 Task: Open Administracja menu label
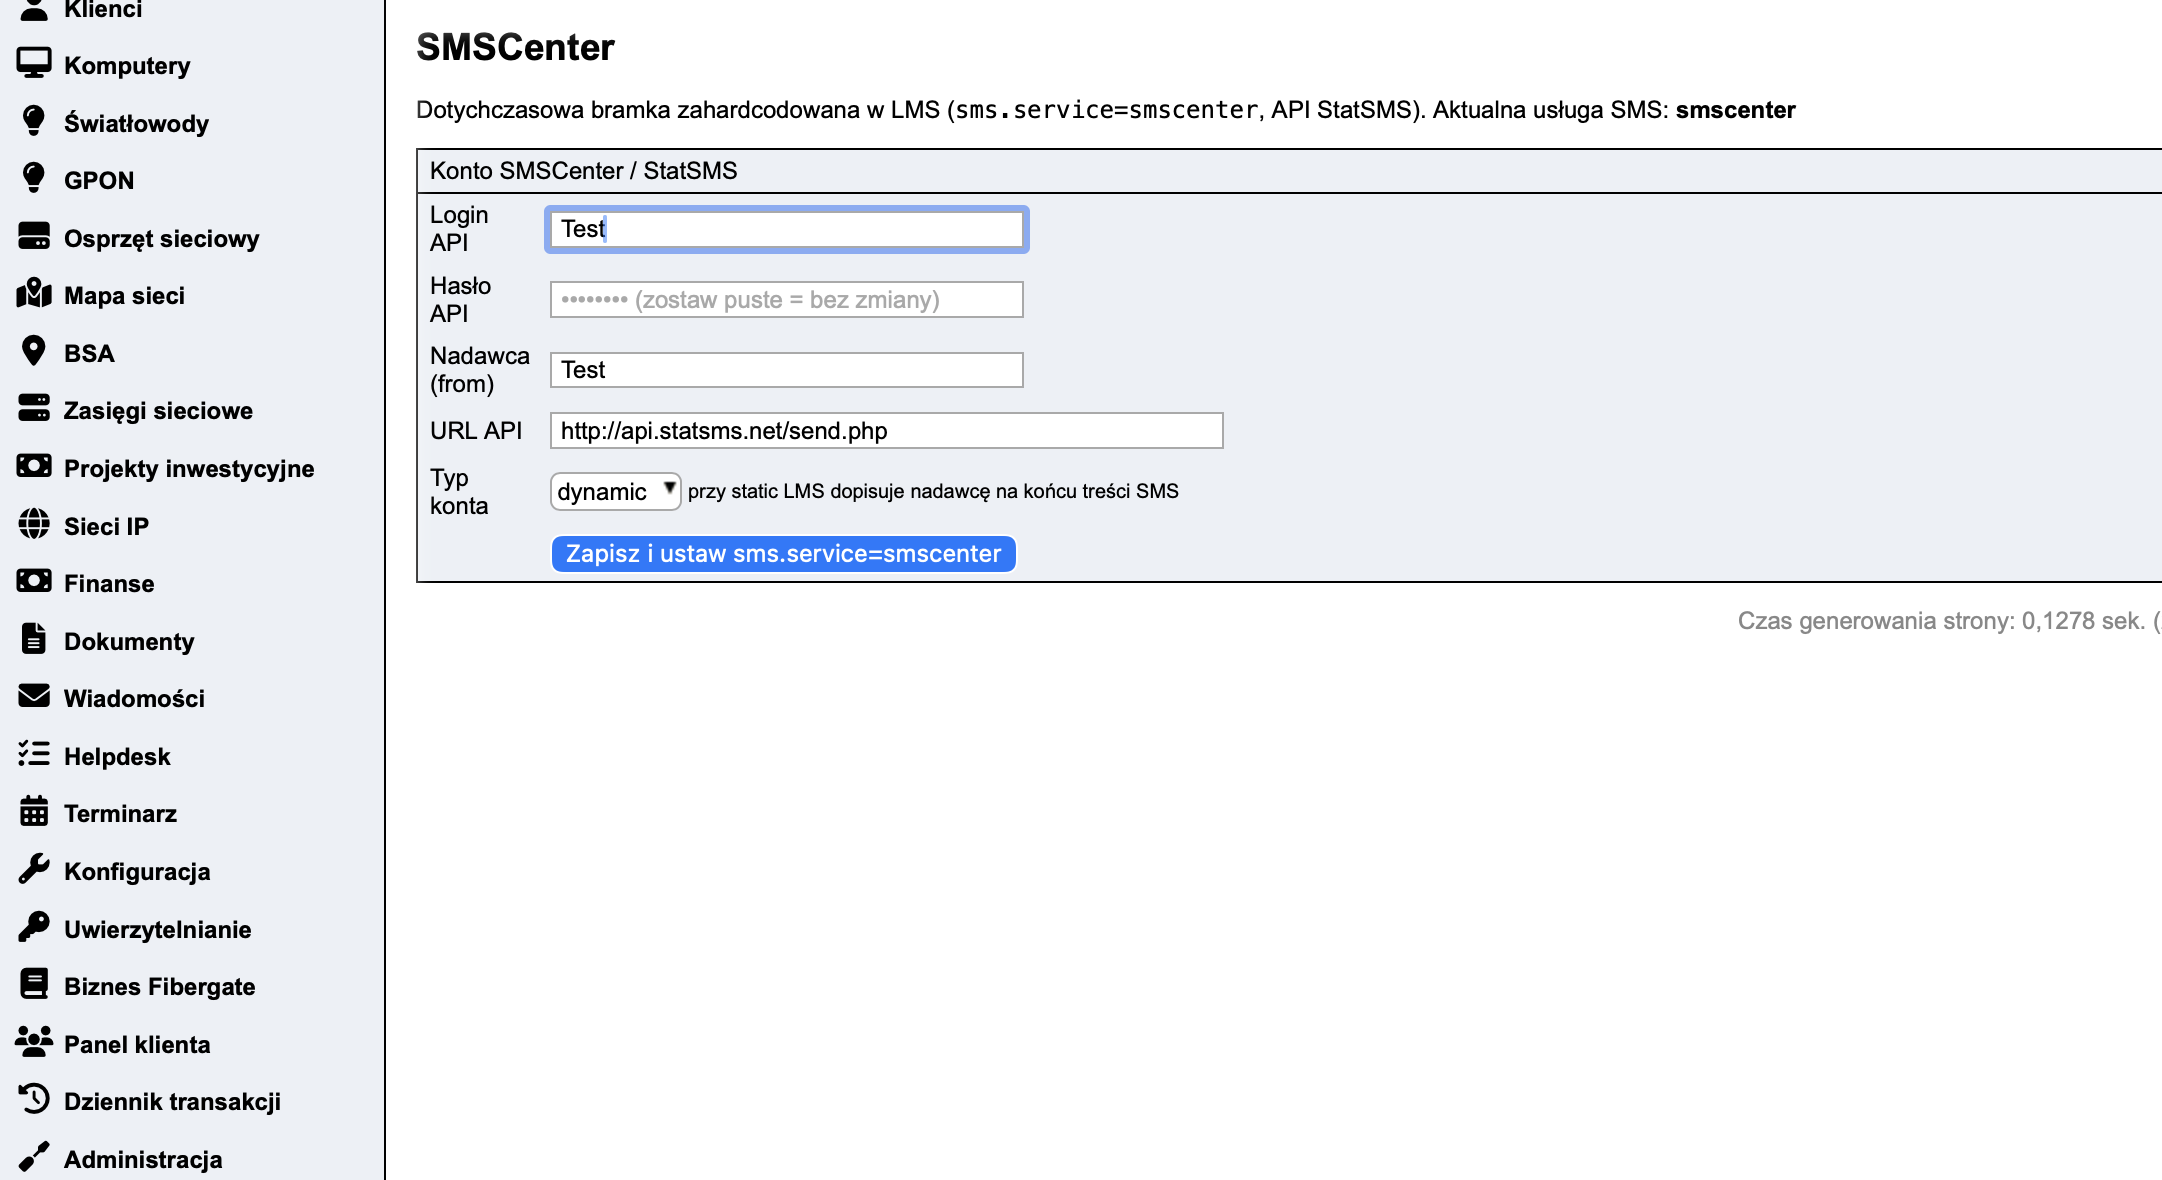[x=143, y=1159]
